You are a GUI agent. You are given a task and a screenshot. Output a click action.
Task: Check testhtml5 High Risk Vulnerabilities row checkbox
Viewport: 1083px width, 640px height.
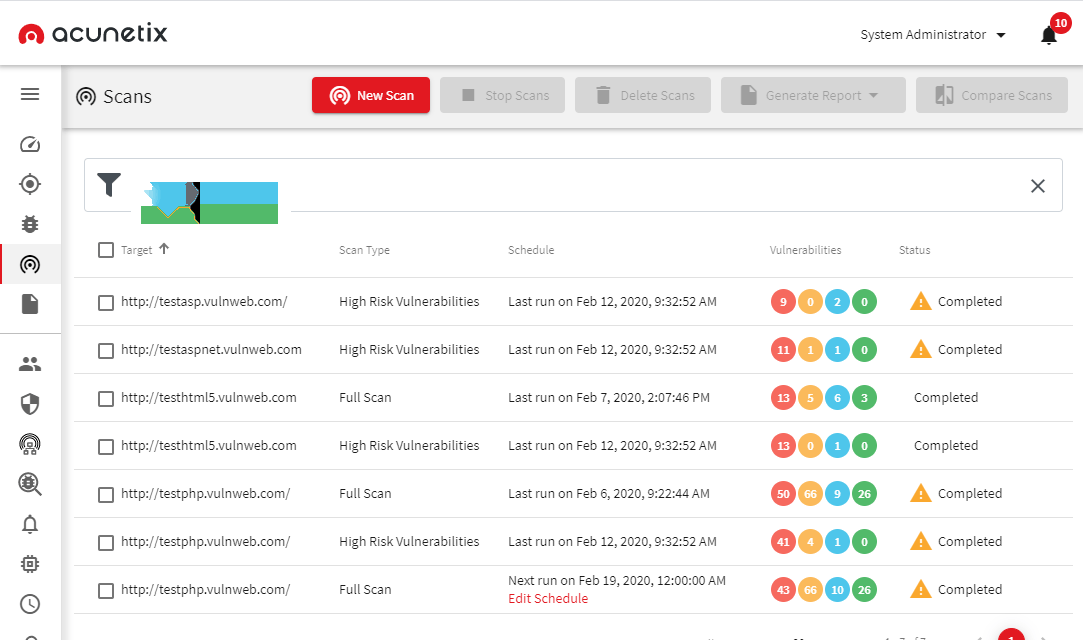pos(106,447)
